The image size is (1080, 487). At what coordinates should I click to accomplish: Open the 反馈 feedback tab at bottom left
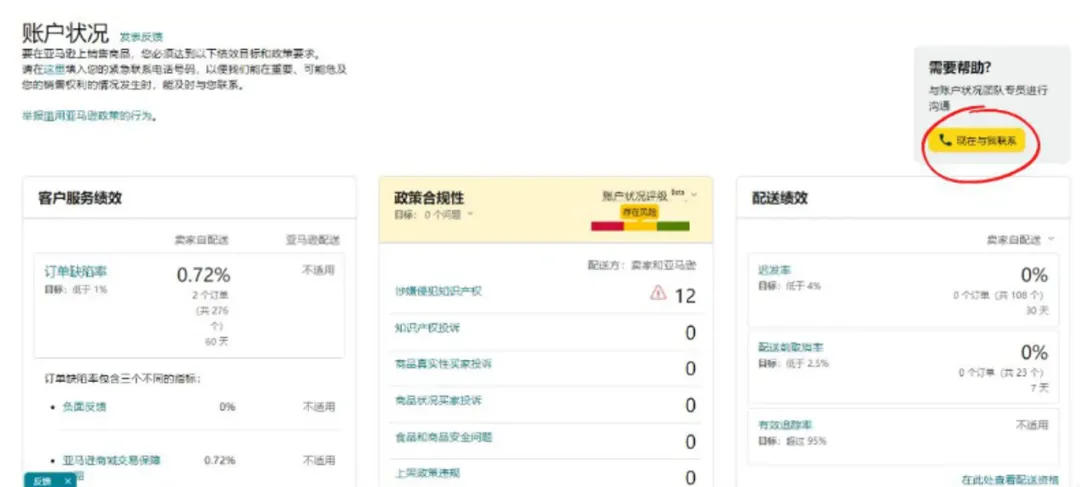pos(43,481)
